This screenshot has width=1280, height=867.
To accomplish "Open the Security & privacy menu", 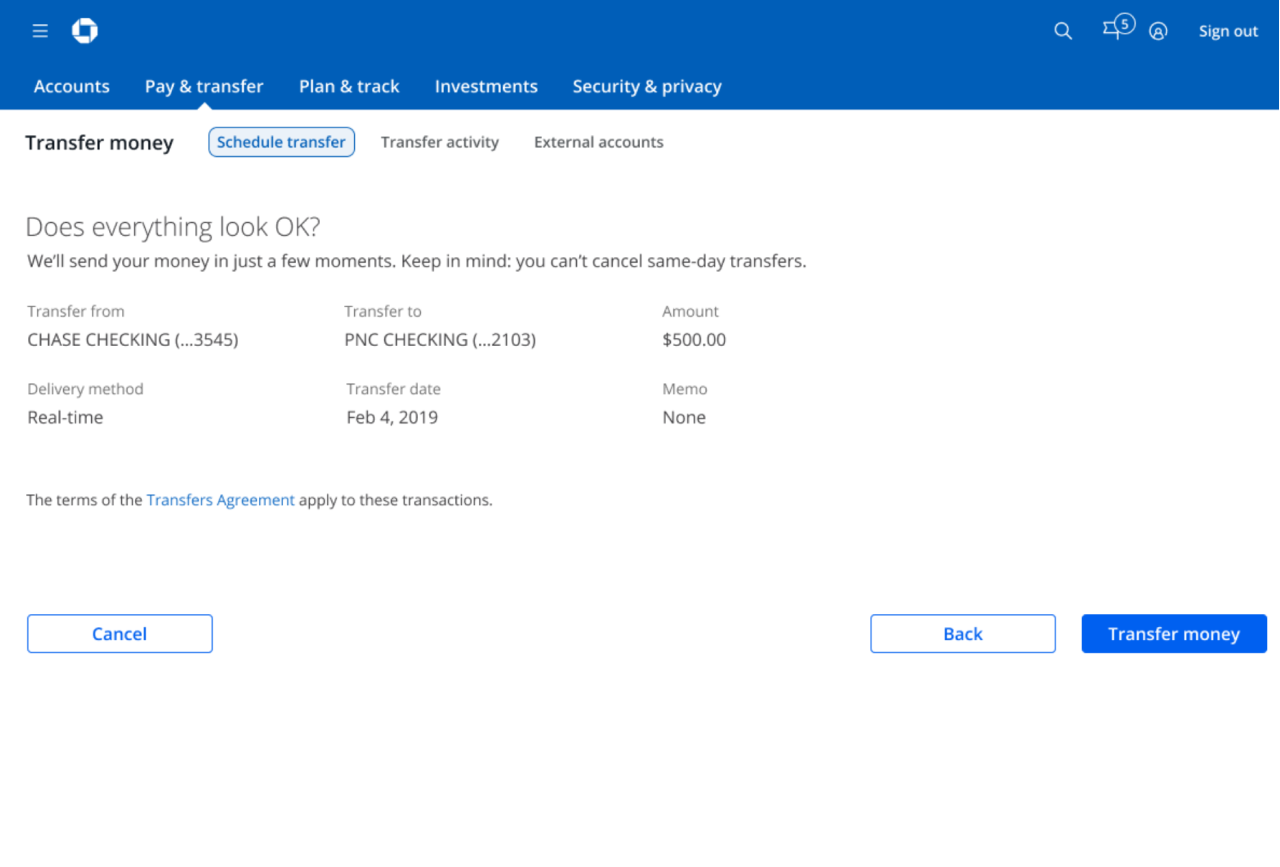I will coord(647,86).
